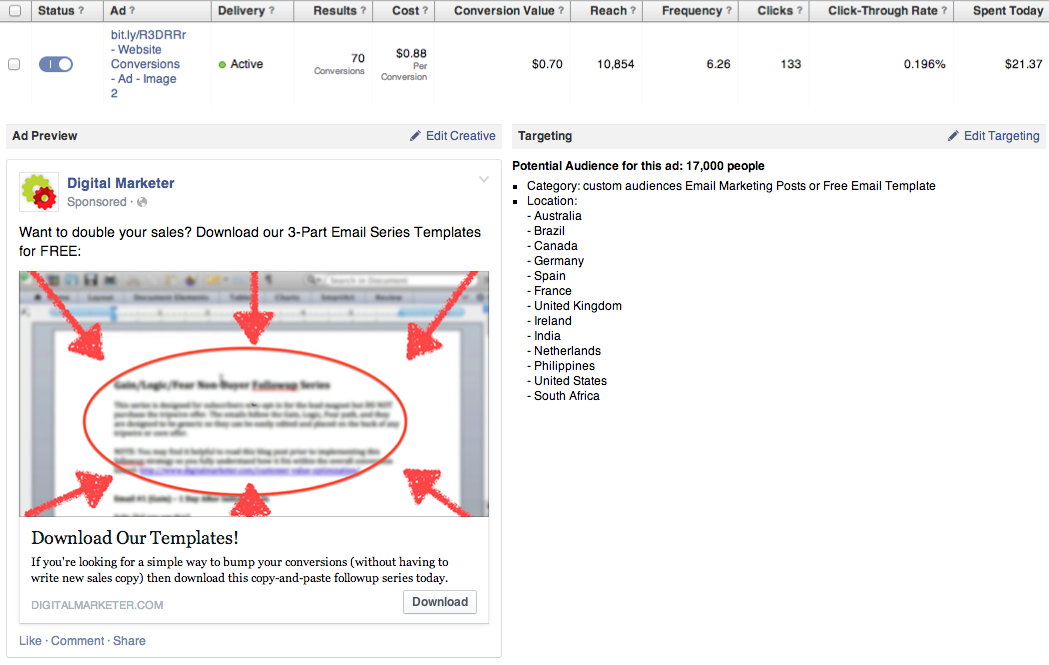
Task: Click the Australia location entry
Action: click(557, 216)
